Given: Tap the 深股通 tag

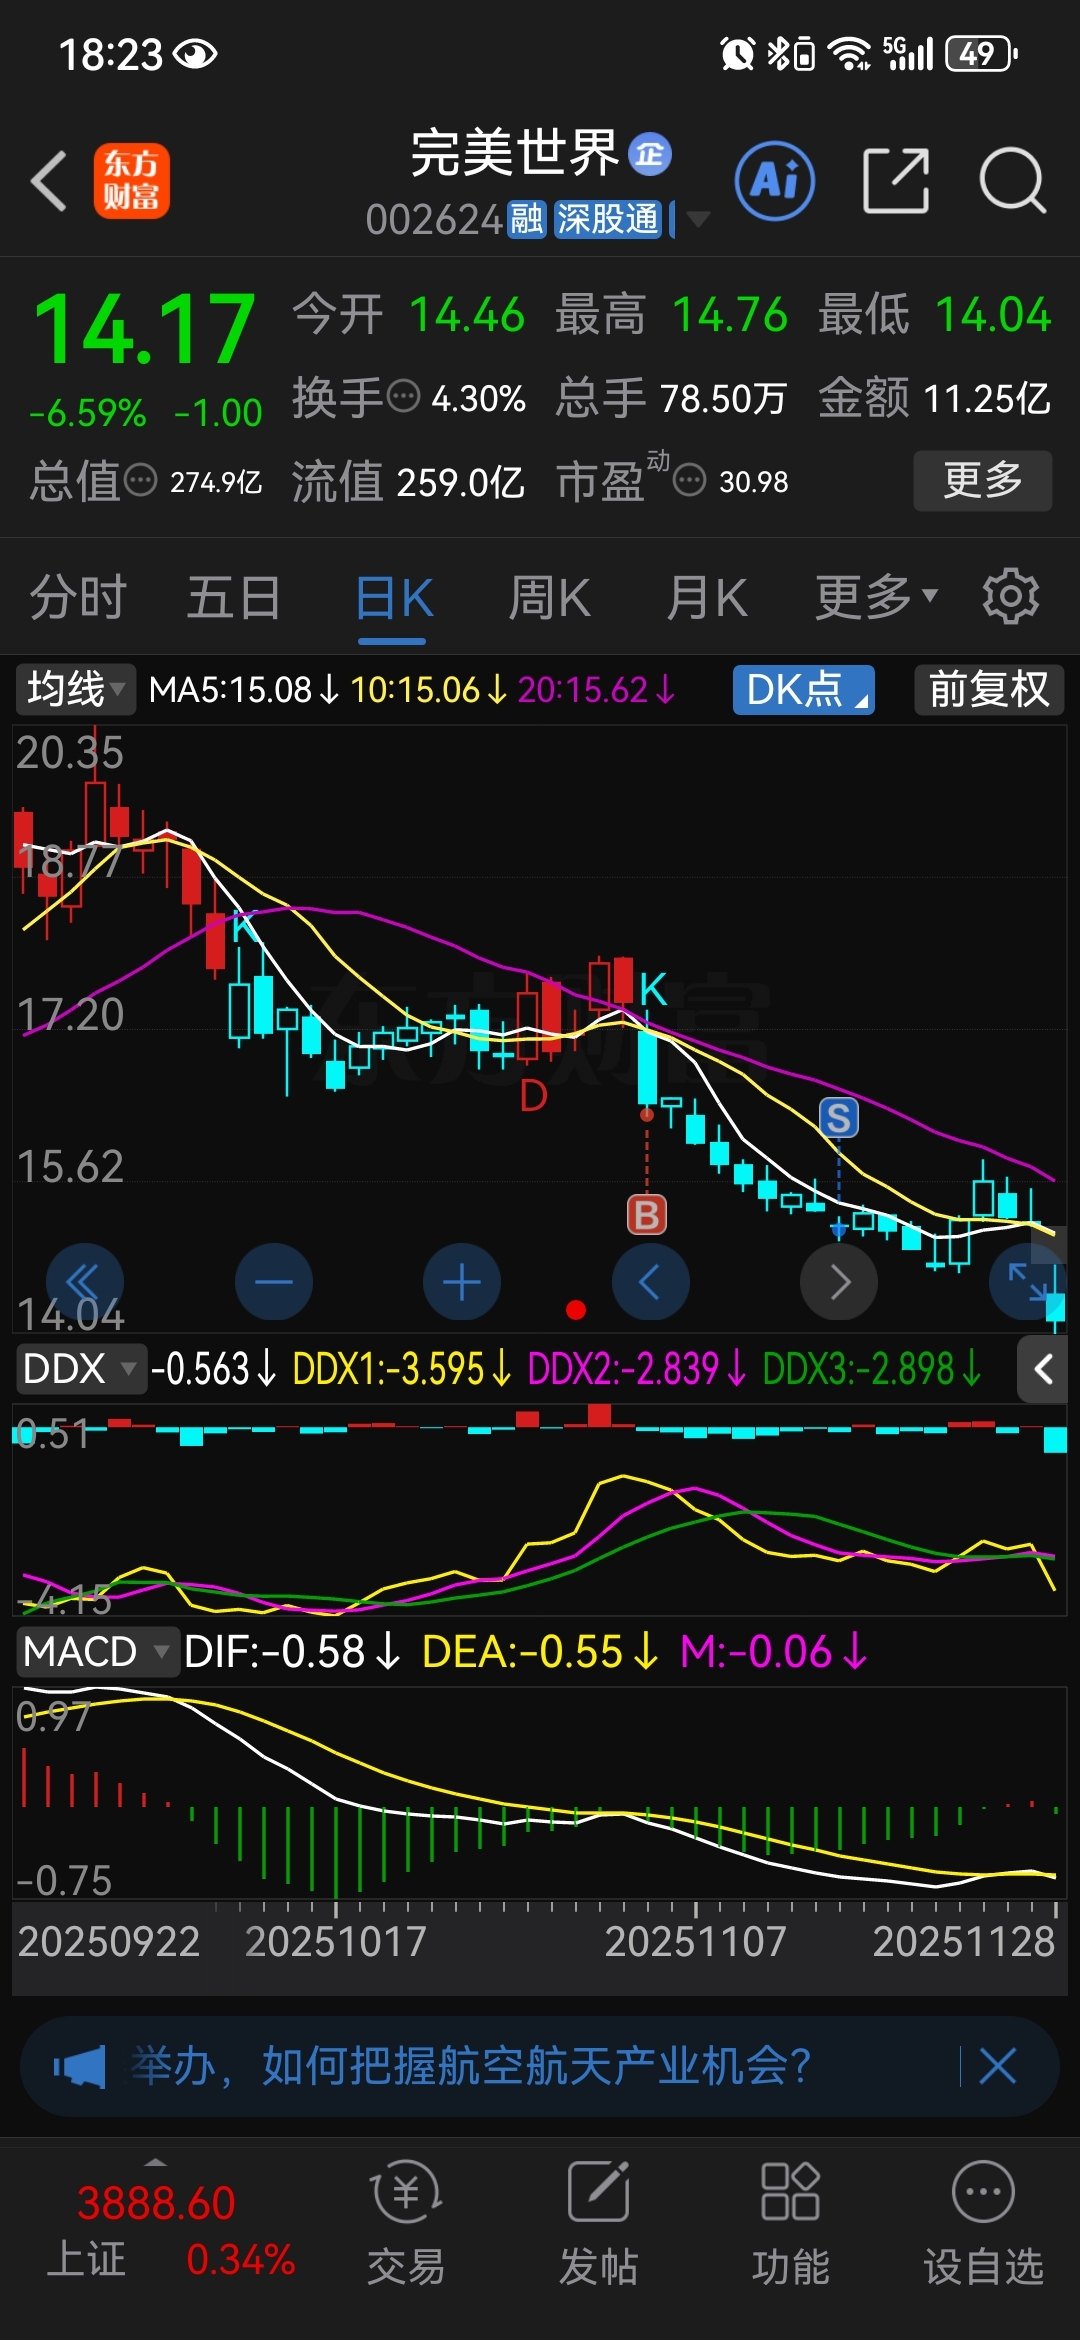Looking at the screenshot, I should 608,219.
